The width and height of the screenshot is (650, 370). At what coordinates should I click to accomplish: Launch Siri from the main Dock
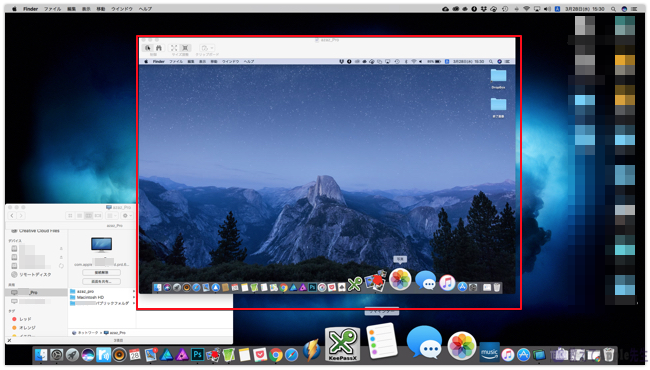coord(88,355)
